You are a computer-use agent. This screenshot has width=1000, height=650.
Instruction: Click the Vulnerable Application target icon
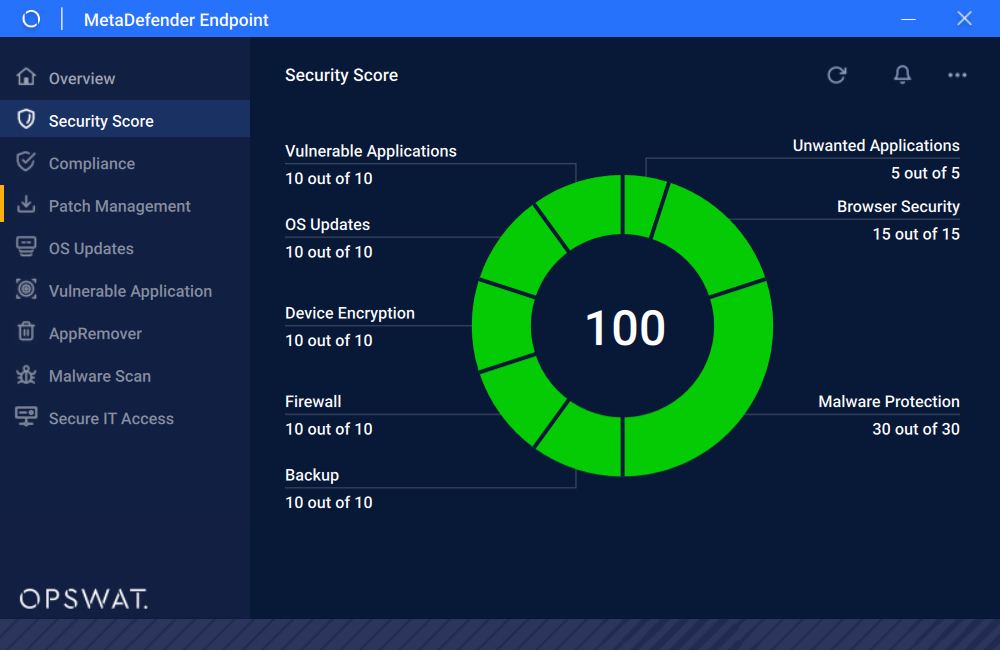[26, 289]
